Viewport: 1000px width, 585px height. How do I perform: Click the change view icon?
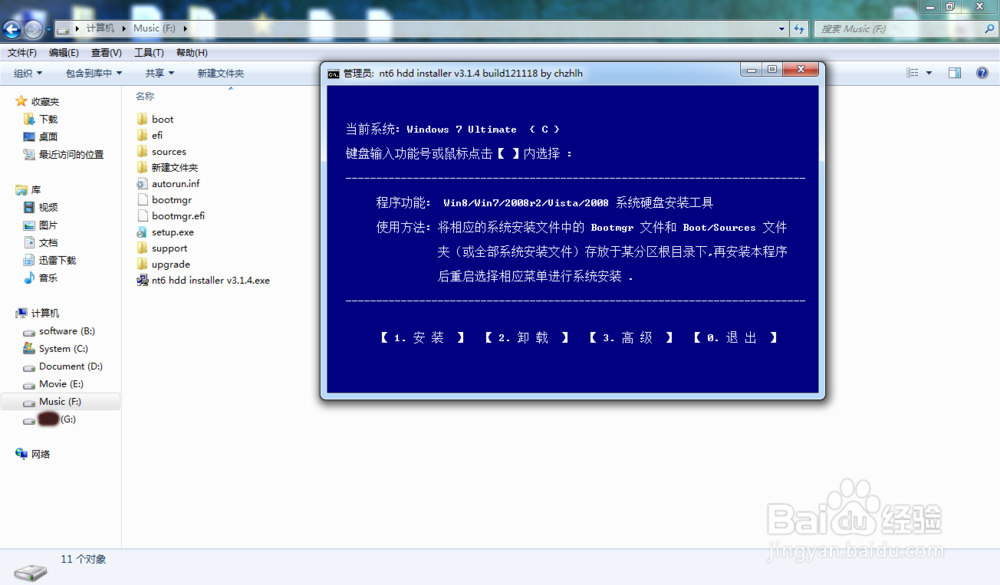pos(913,73)
